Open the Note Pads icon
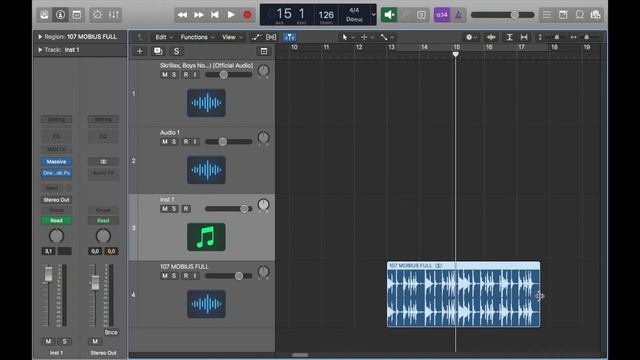 click(563, 15)
